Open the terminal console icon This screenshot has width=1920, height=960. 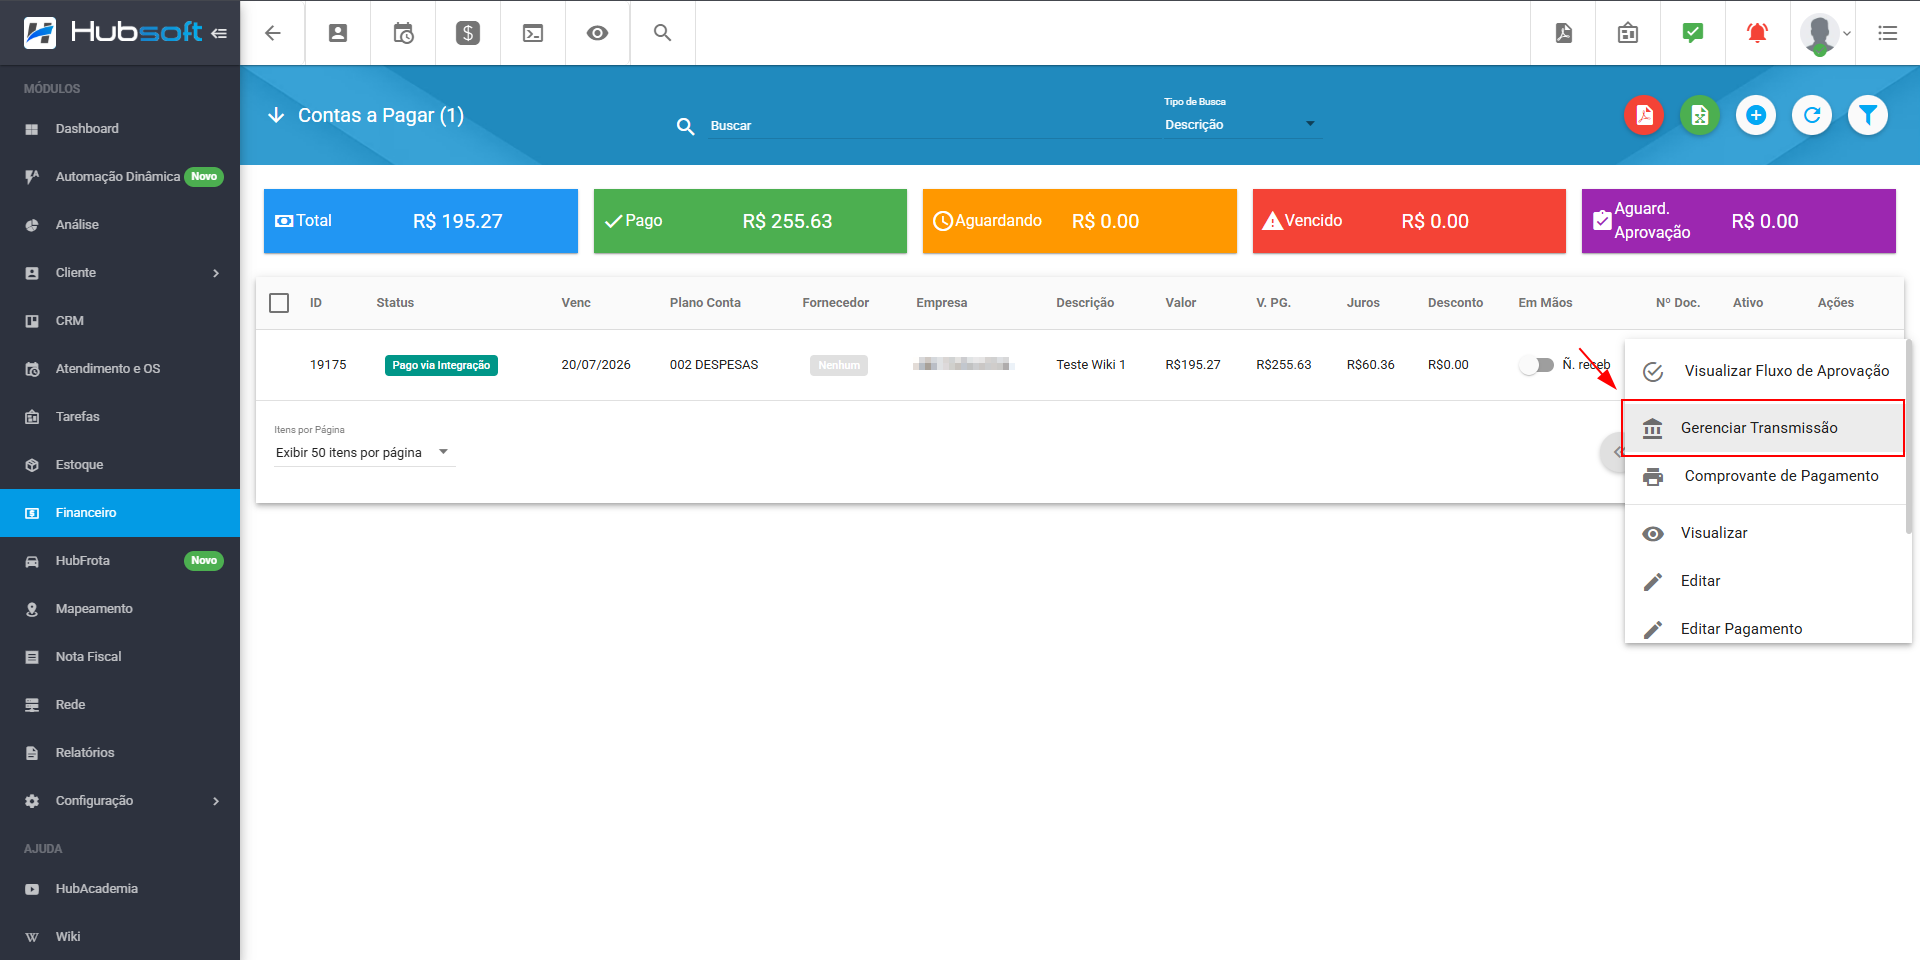[533, 33]
